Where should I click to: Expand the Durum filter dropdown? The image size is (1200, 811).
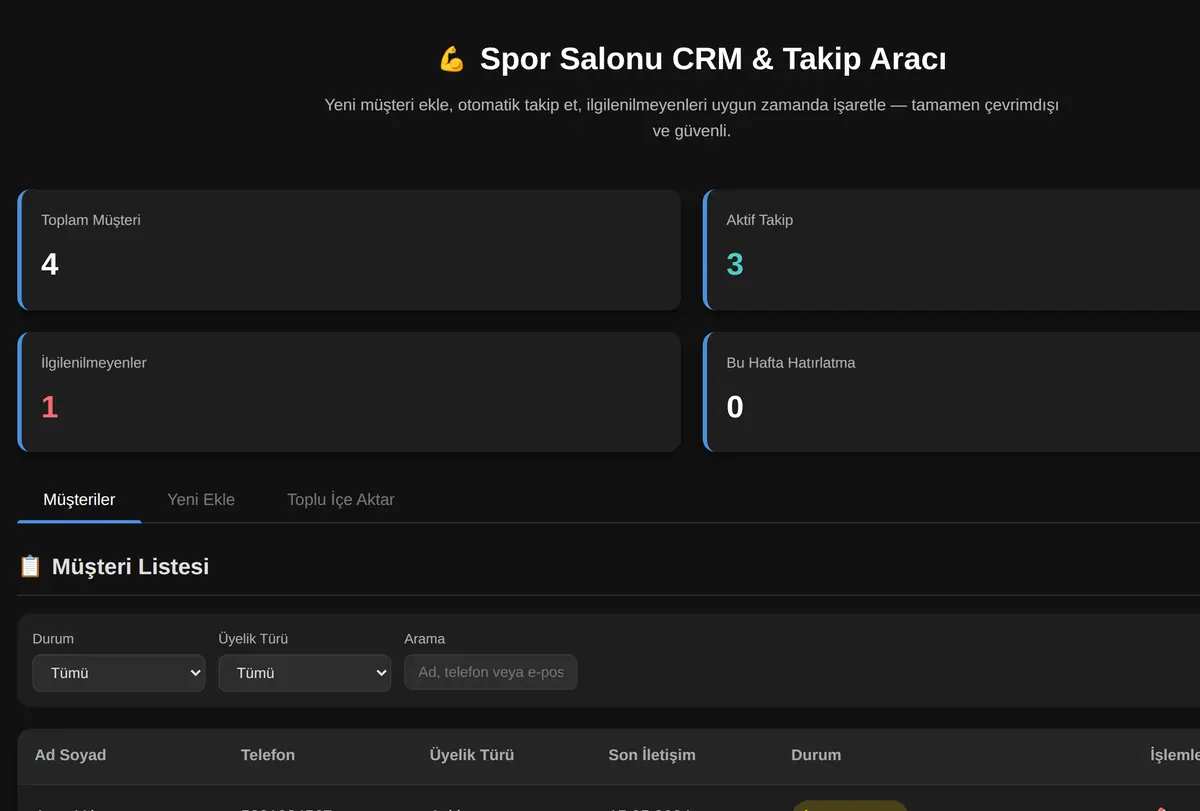click(x=119, y=673)
